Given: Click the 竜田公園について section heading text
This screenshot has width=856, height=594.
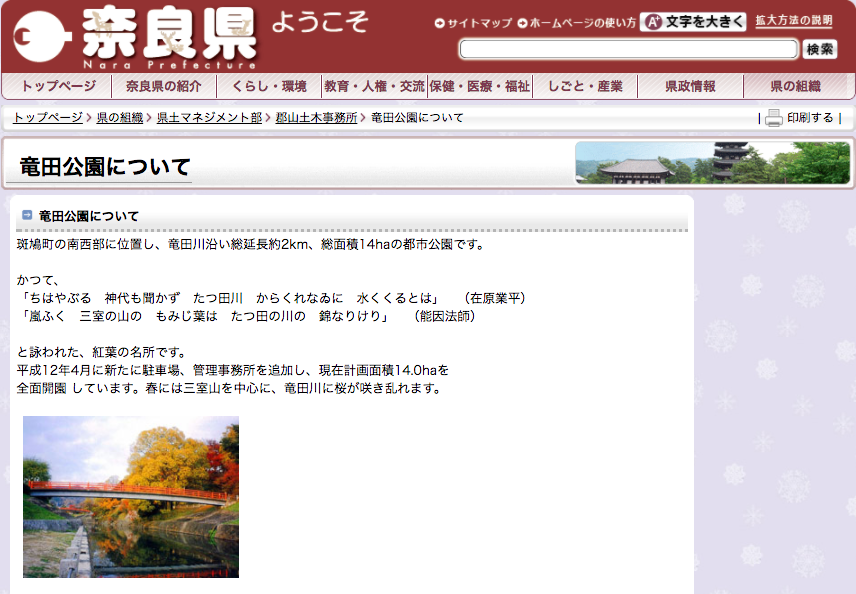Looking at the screenshot, I should [88, 216].
